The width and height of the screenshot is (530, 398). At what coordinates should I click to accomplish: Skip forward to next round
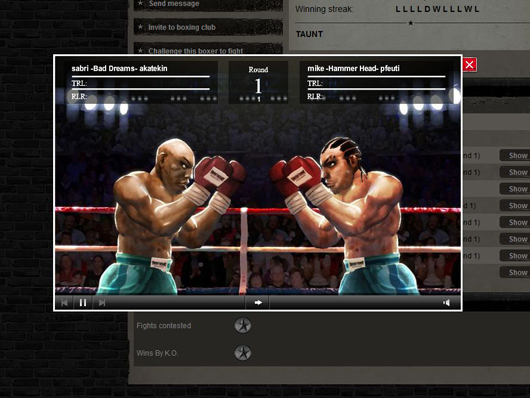coord(102,303)
